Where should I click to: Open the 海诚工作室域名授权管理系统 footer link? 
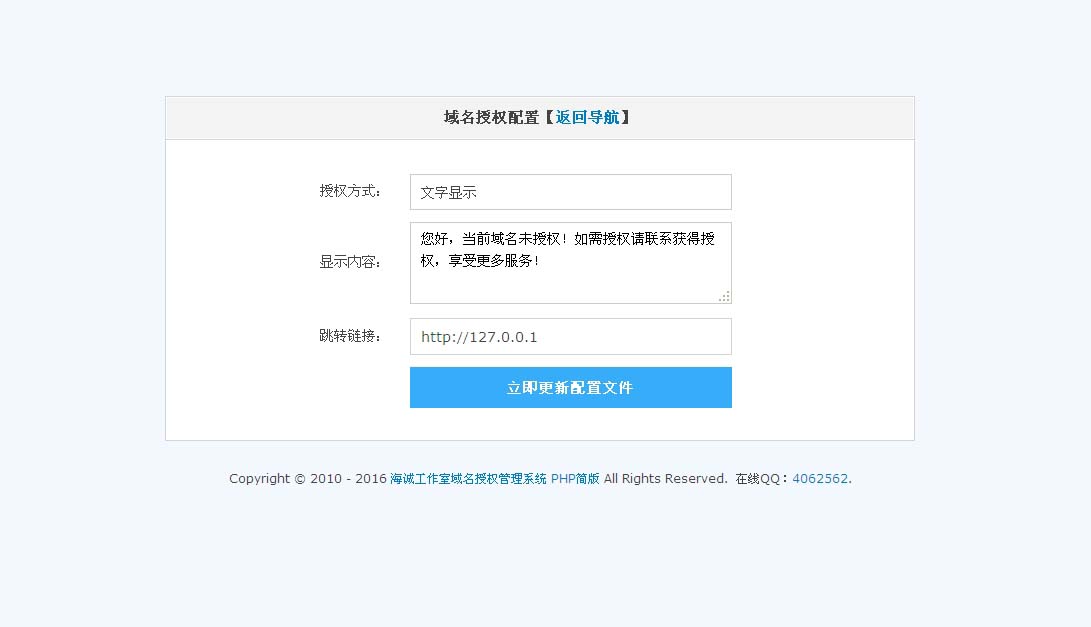click(x=468, y=479)
